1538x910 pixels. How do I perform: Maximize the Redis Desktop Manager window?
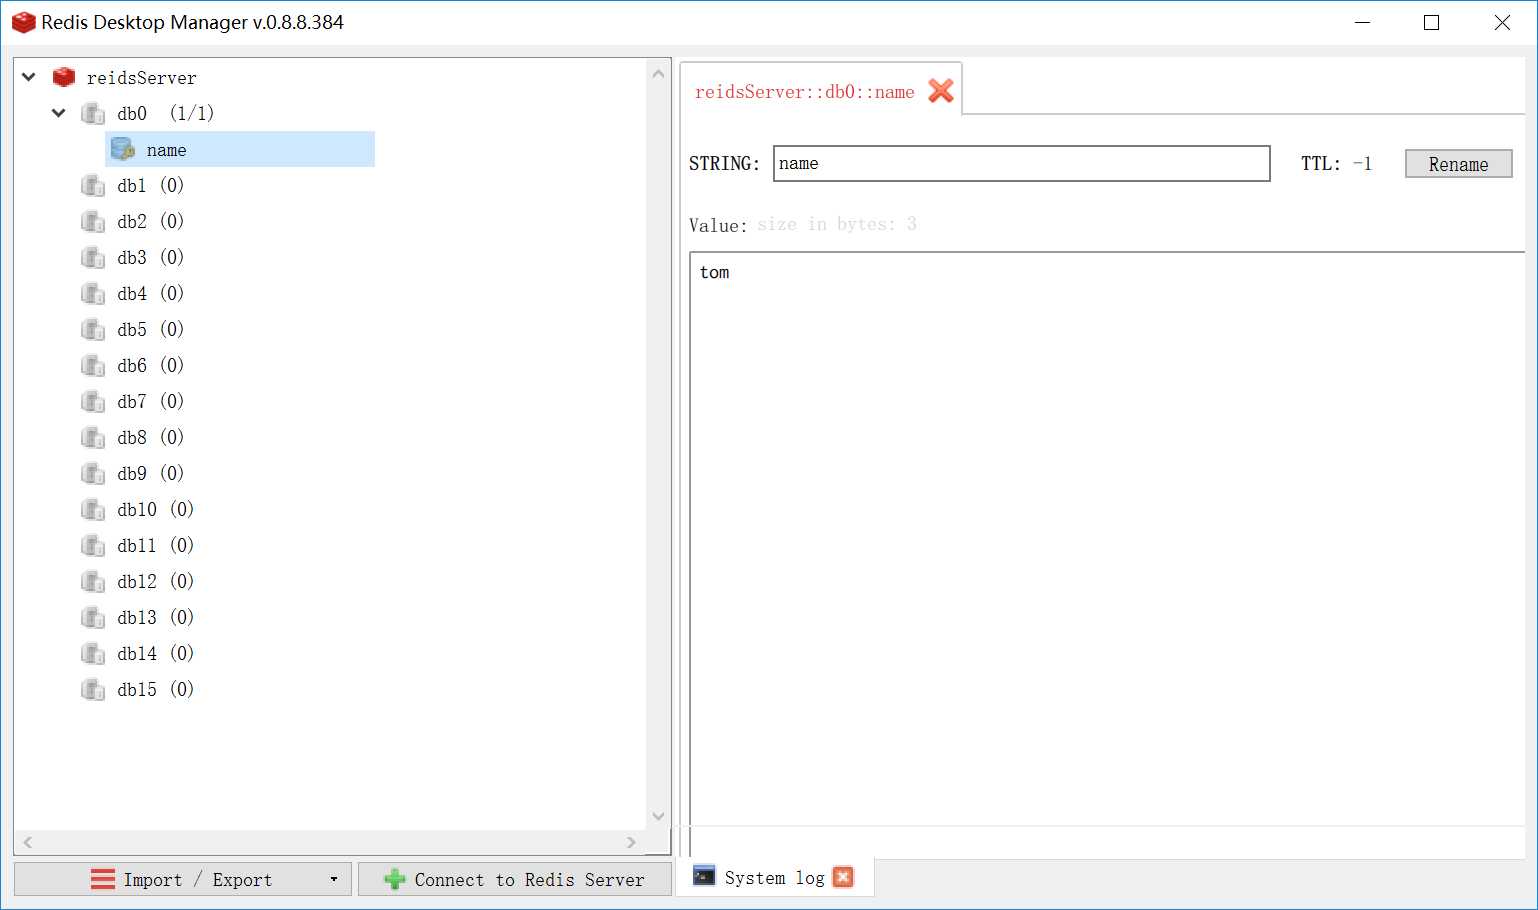[1431, 22]
